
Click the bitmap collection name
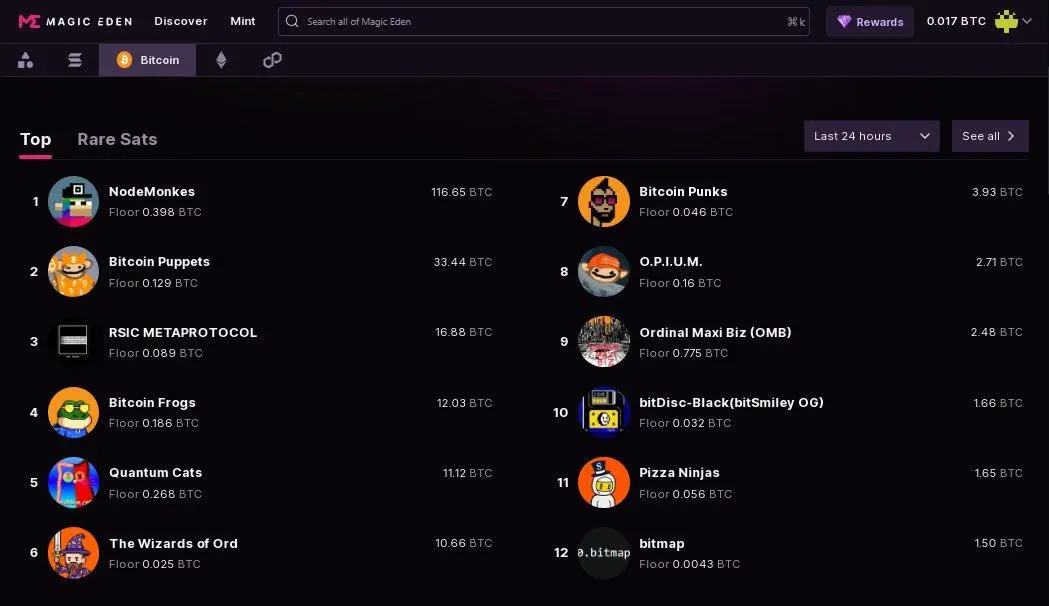pos(662,543)
